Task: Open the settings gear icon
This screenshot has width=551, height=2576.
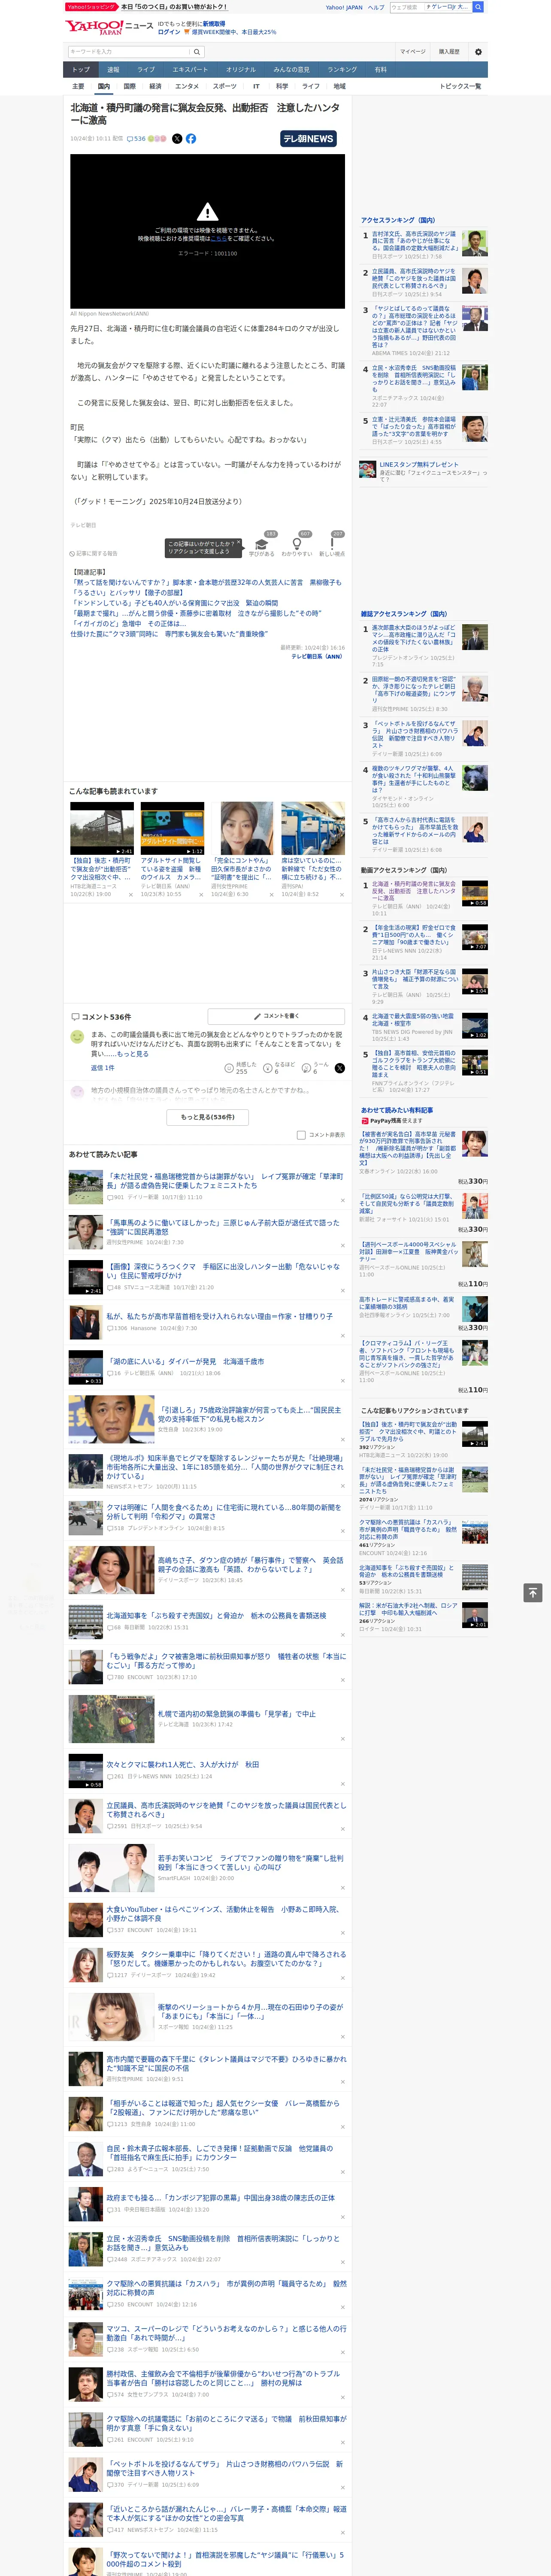Action: coord(478,52)
